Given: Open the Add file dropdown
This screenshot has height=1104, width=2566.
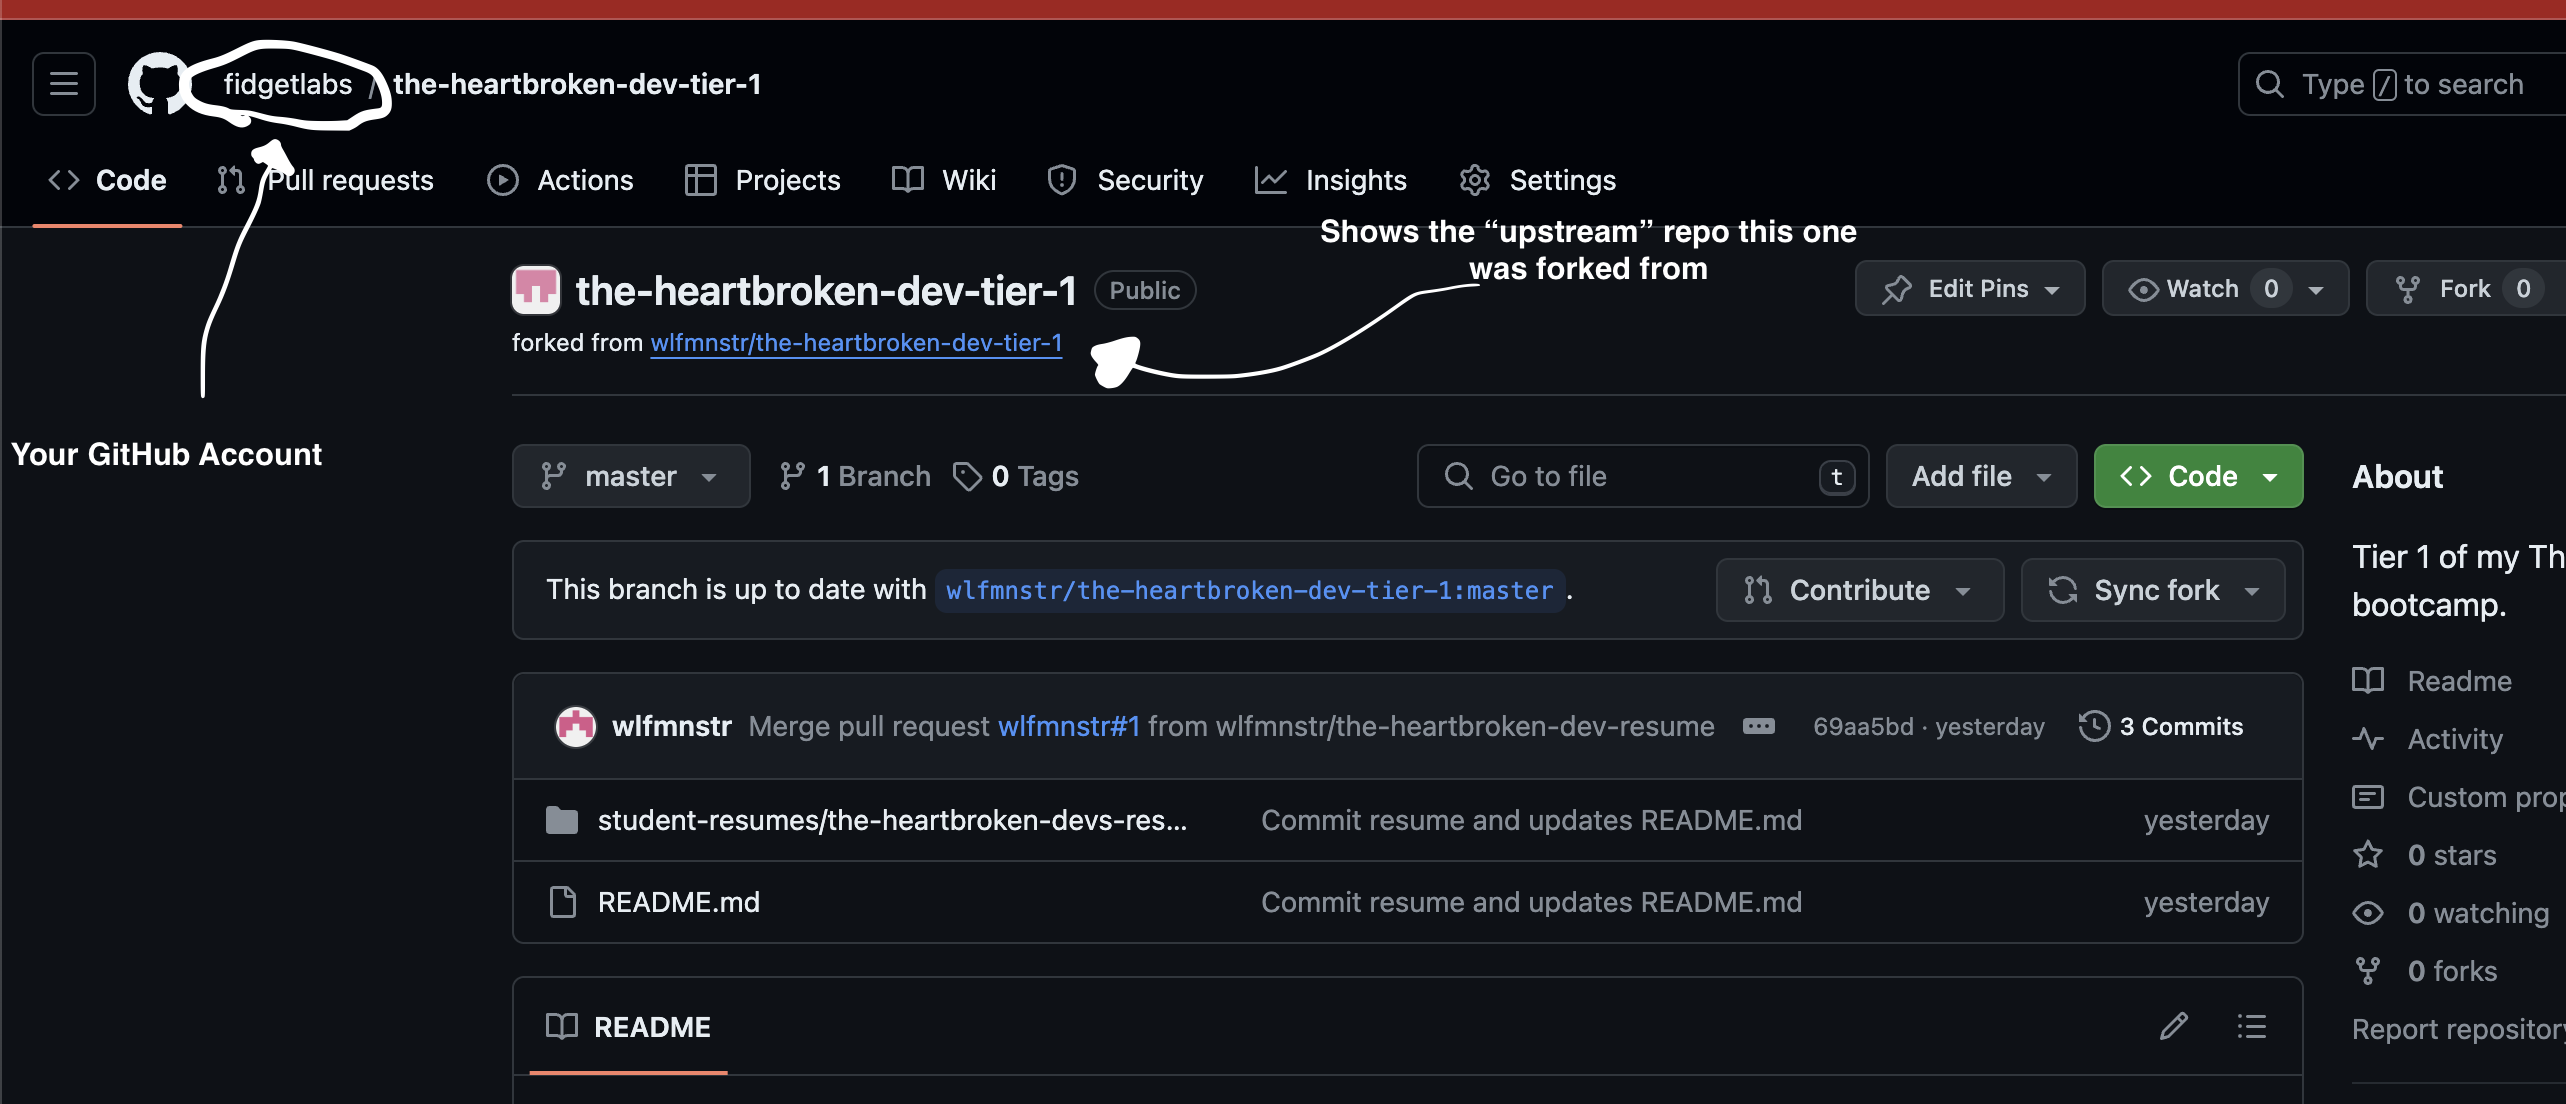Looking at the screenshot, I should point(1981,476).
